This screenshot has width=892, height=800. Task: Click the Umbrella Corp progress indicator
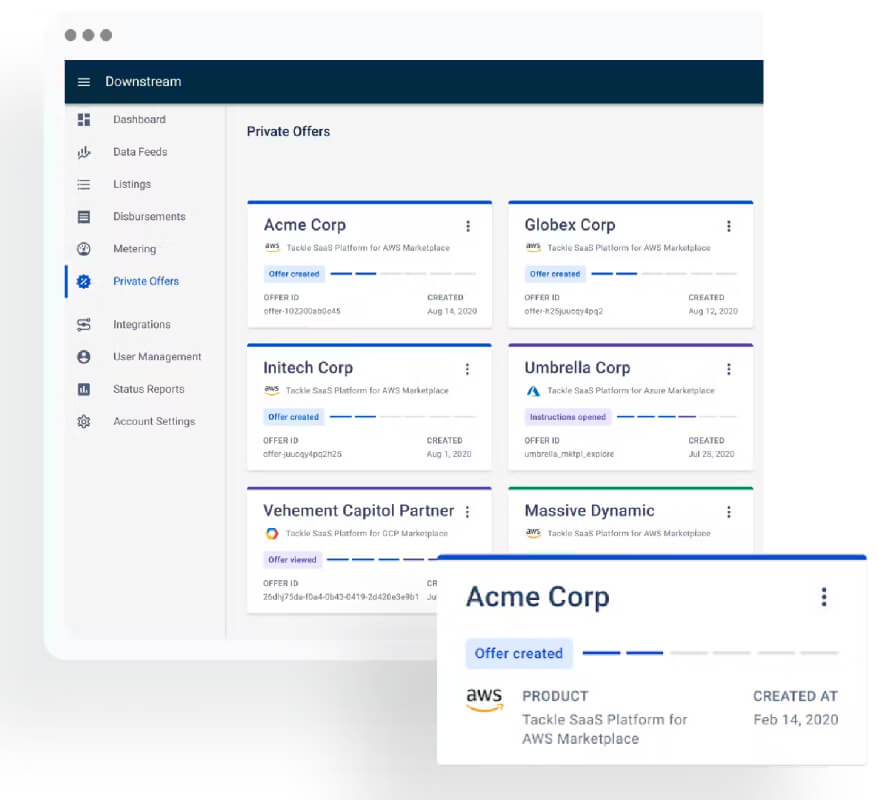[x=676, y=417]
